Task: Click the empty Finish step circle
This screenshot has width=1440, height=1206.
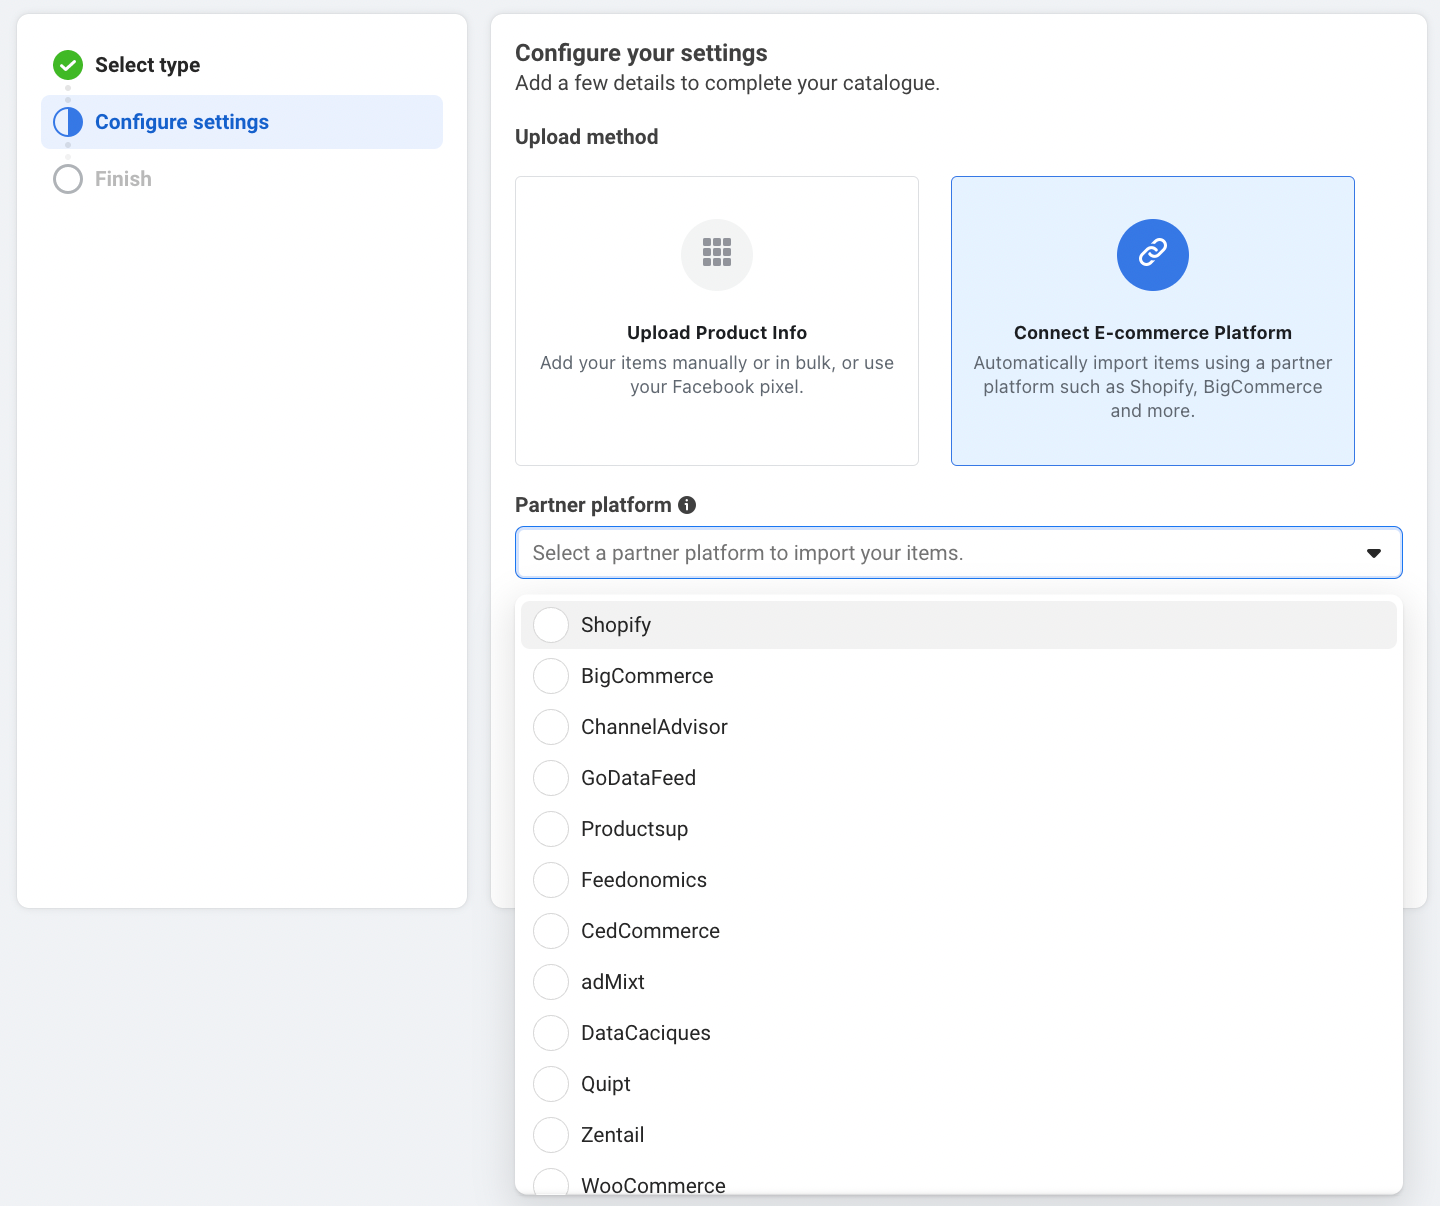Action: coord(68,179)
